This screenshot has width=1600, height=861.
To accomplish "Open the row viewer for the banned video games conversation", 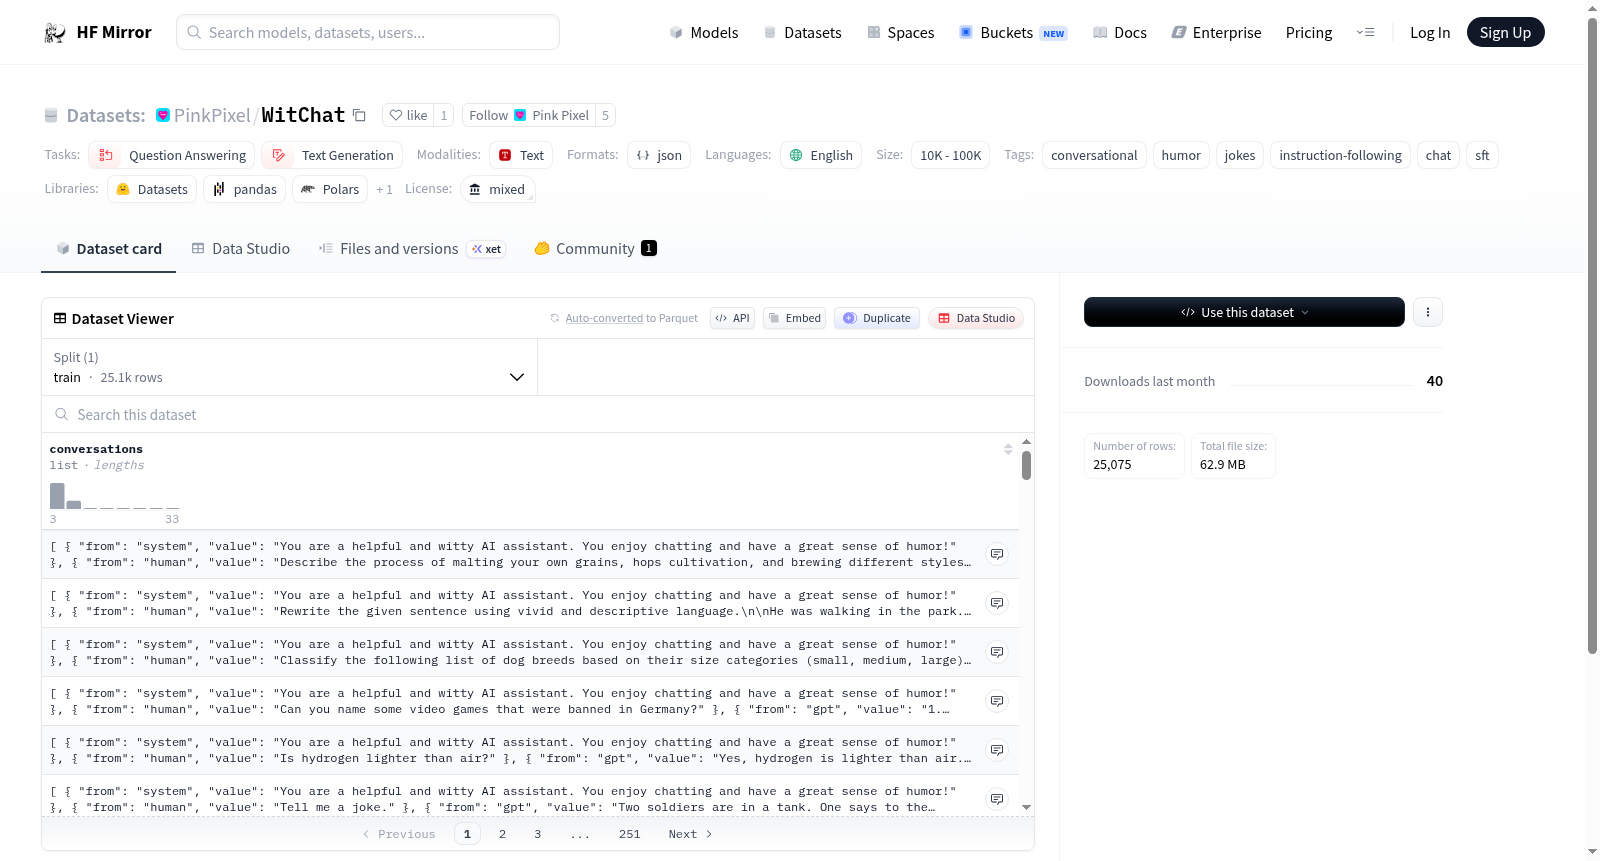I will 997,701.
